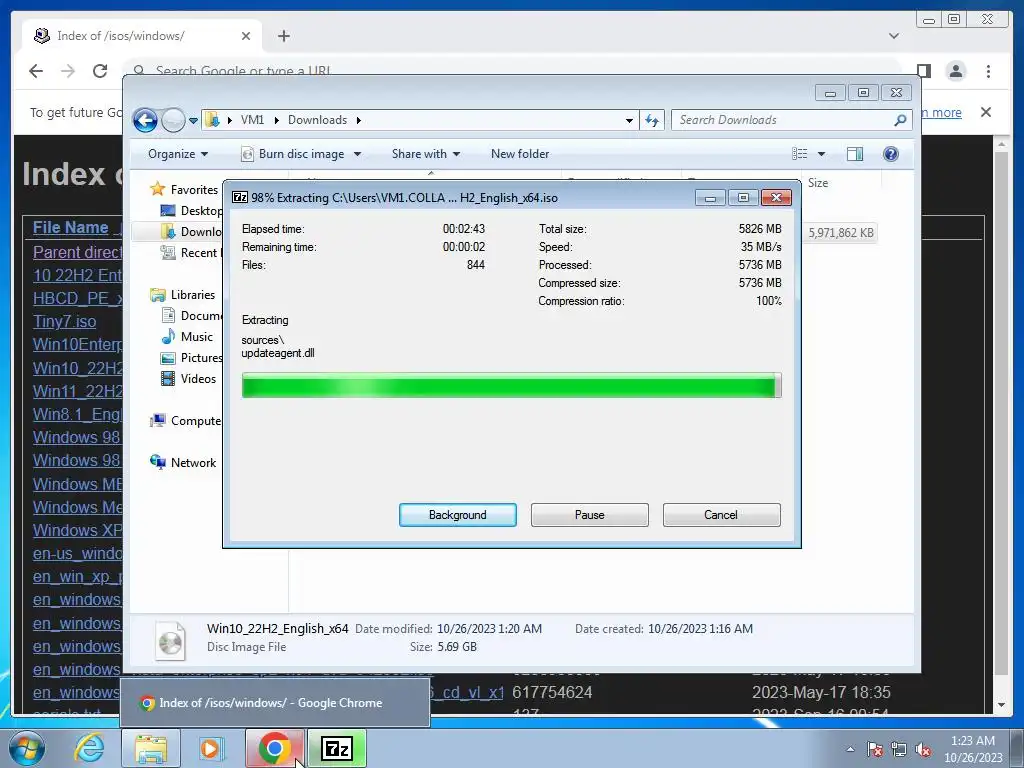1024x768 pixels.
Task: Pause the 7-Zip extraction
Action: point(589,515)
